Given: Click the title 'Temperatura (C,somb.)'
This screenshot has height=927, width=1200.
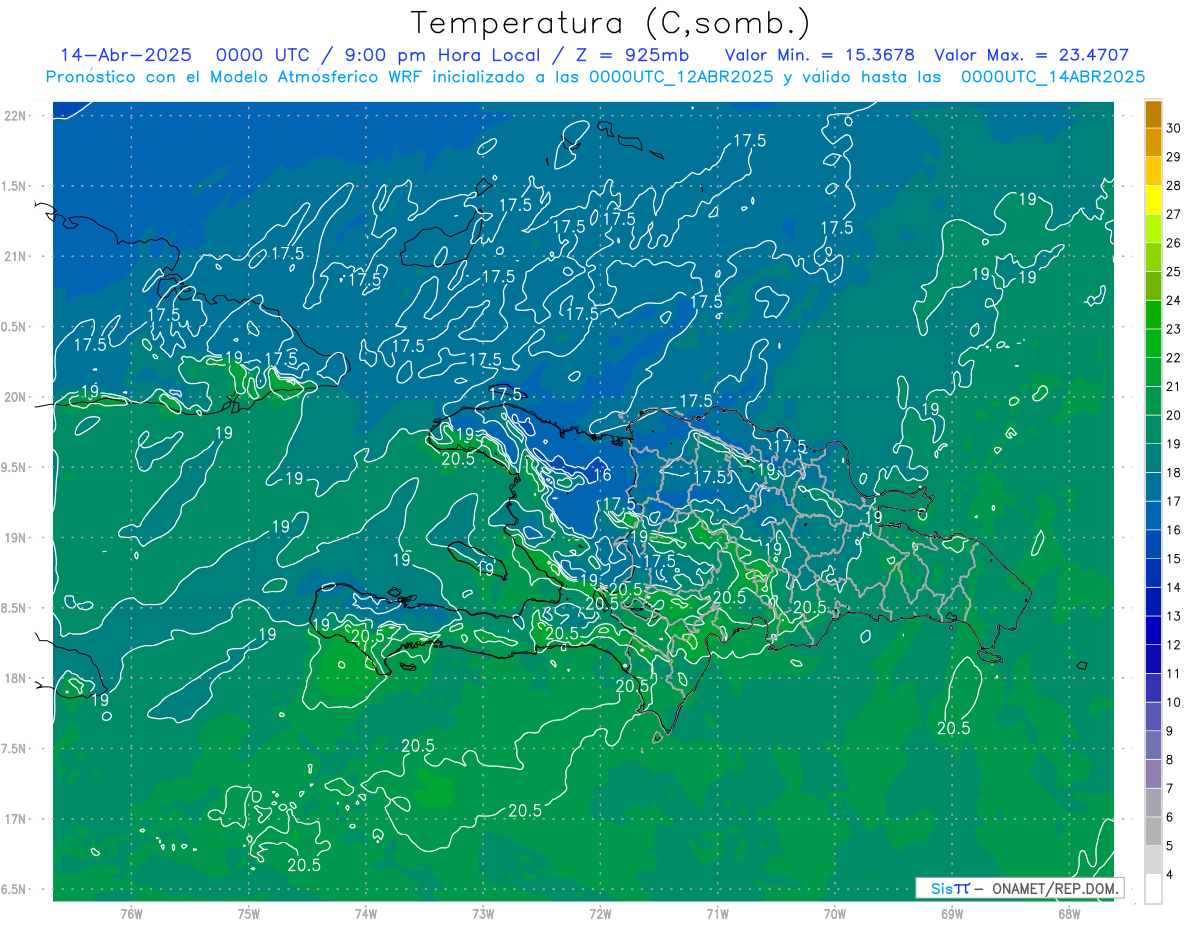Looking at the screenshot, I should point(611,23).
